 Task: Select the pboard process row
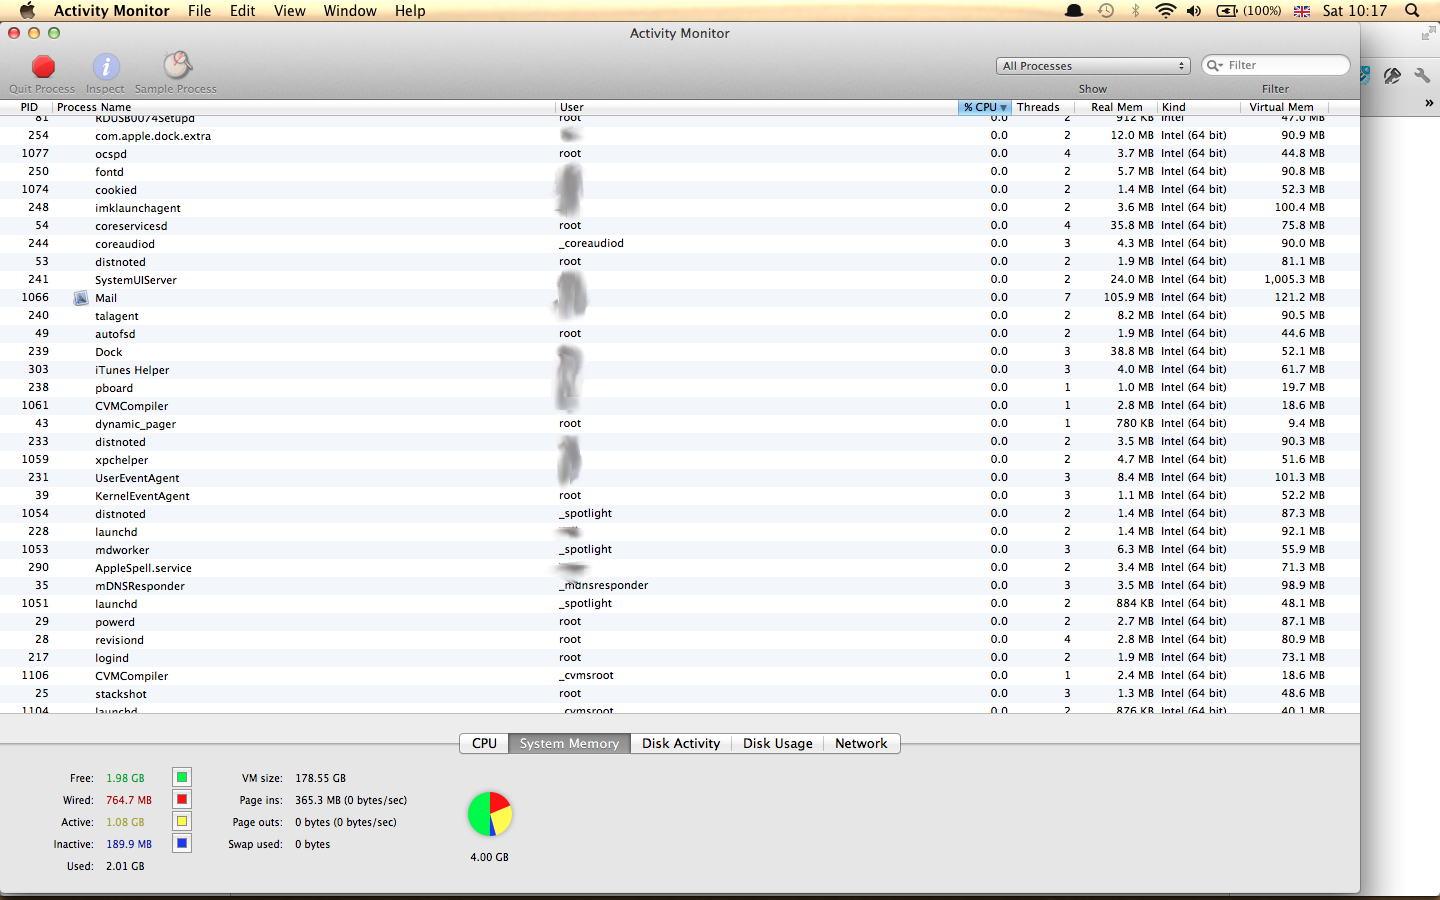tap(680, 388)
